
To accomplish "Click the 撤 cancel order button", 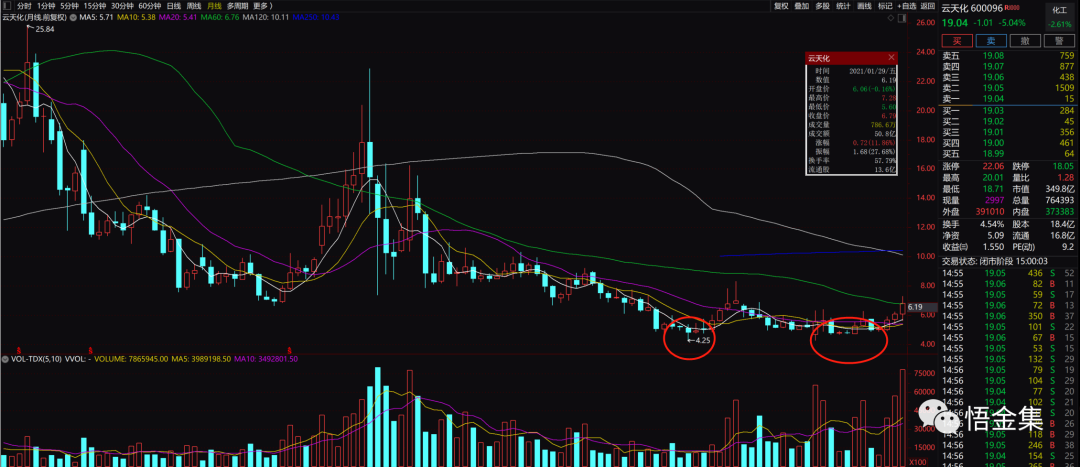I will tap(1023, 41).
